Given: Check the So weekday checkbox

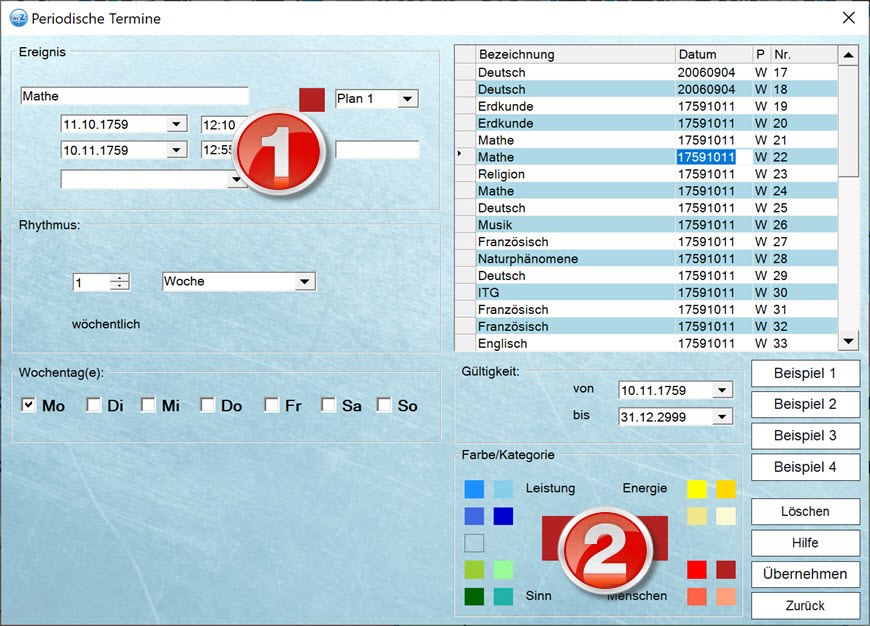Looking at the screenshot, I should pos(384,405).
